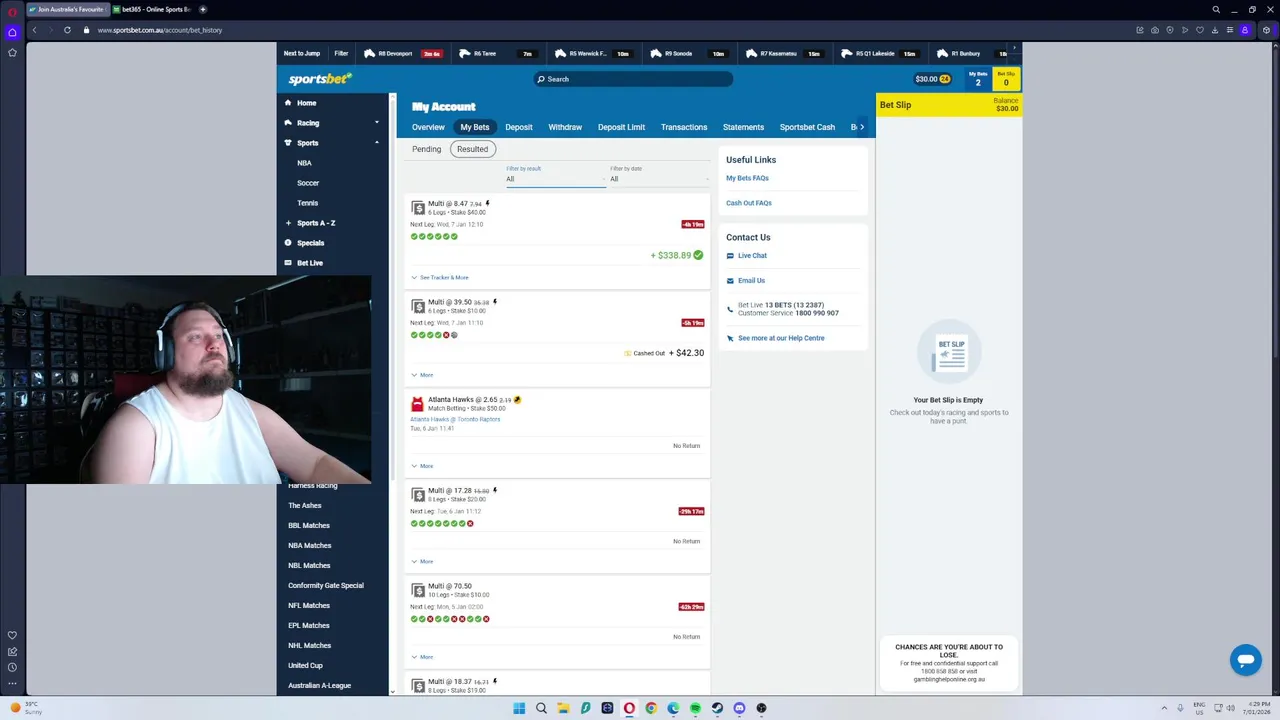Open the blue chat bubble widget
The image size is (1280, 720).
point(1246,660)
